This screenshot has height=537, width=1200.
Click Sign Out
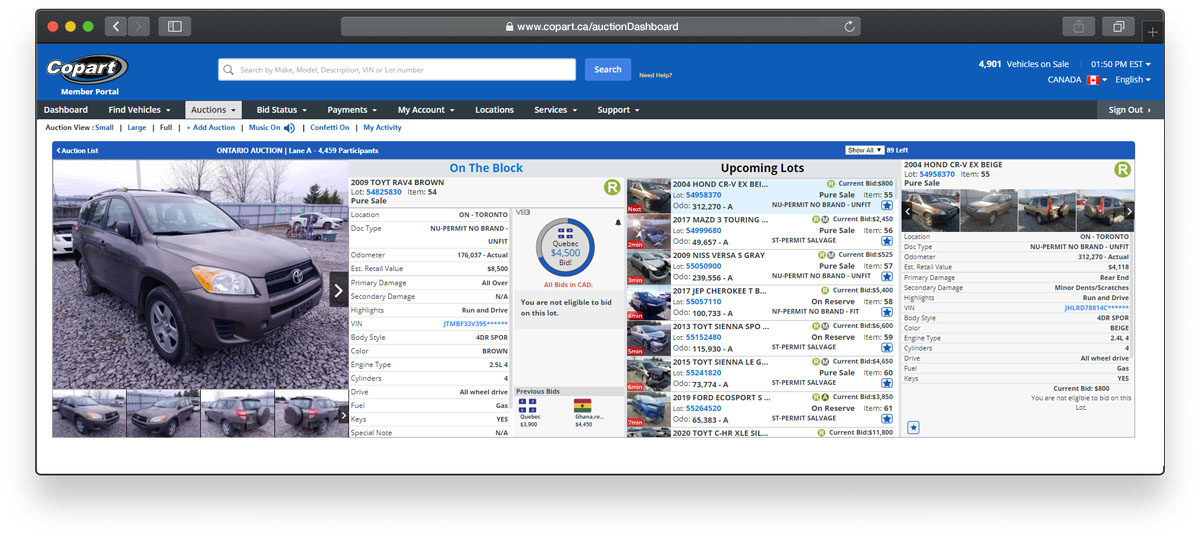click(1130, 110)
